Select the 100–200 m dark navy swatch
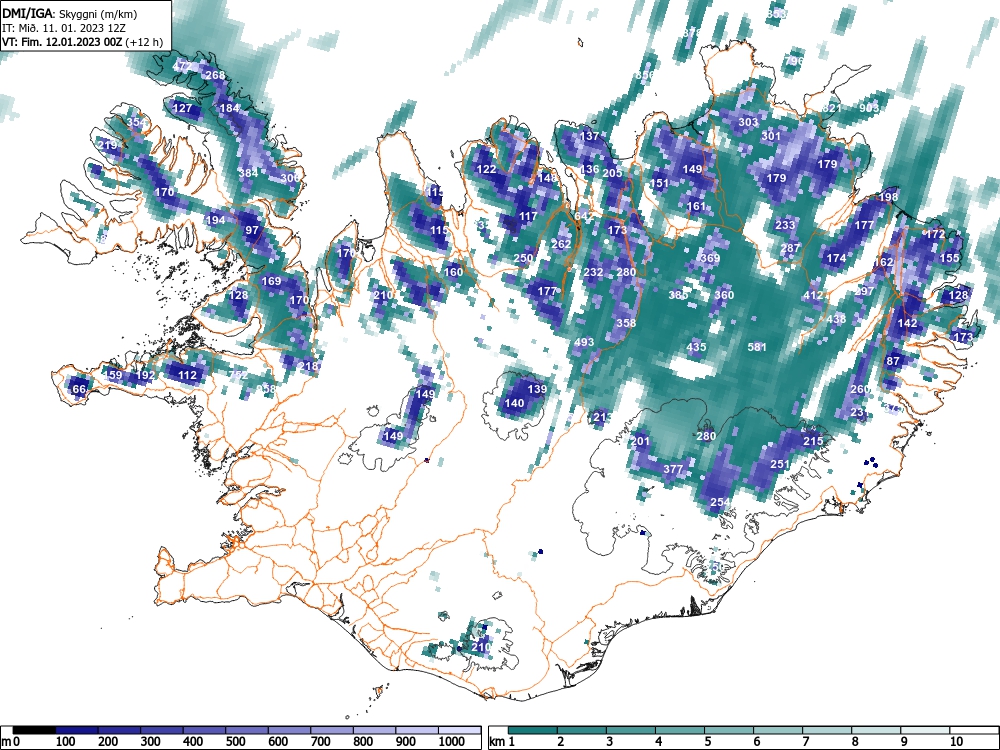This screenshot has height=750, width=1000. coord(77,730)
